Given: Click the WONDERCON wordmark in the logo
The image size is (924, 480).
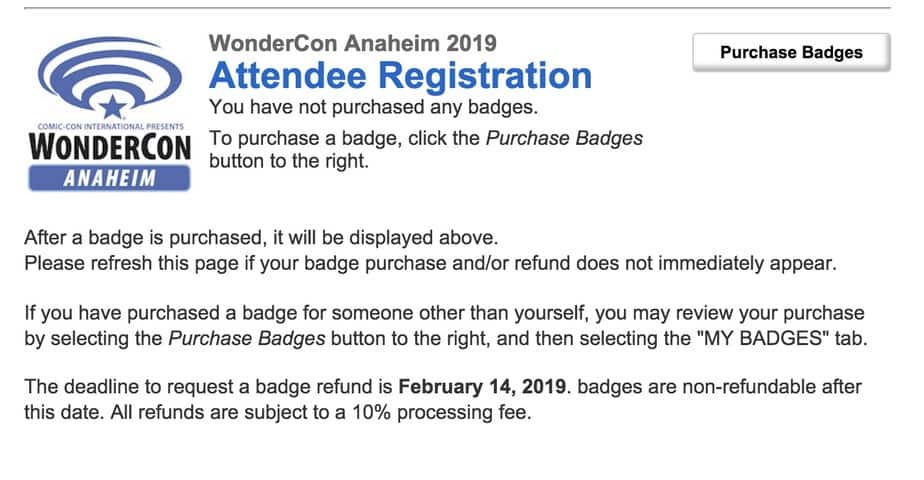Looking at the screenshot, I should [110, 147].
